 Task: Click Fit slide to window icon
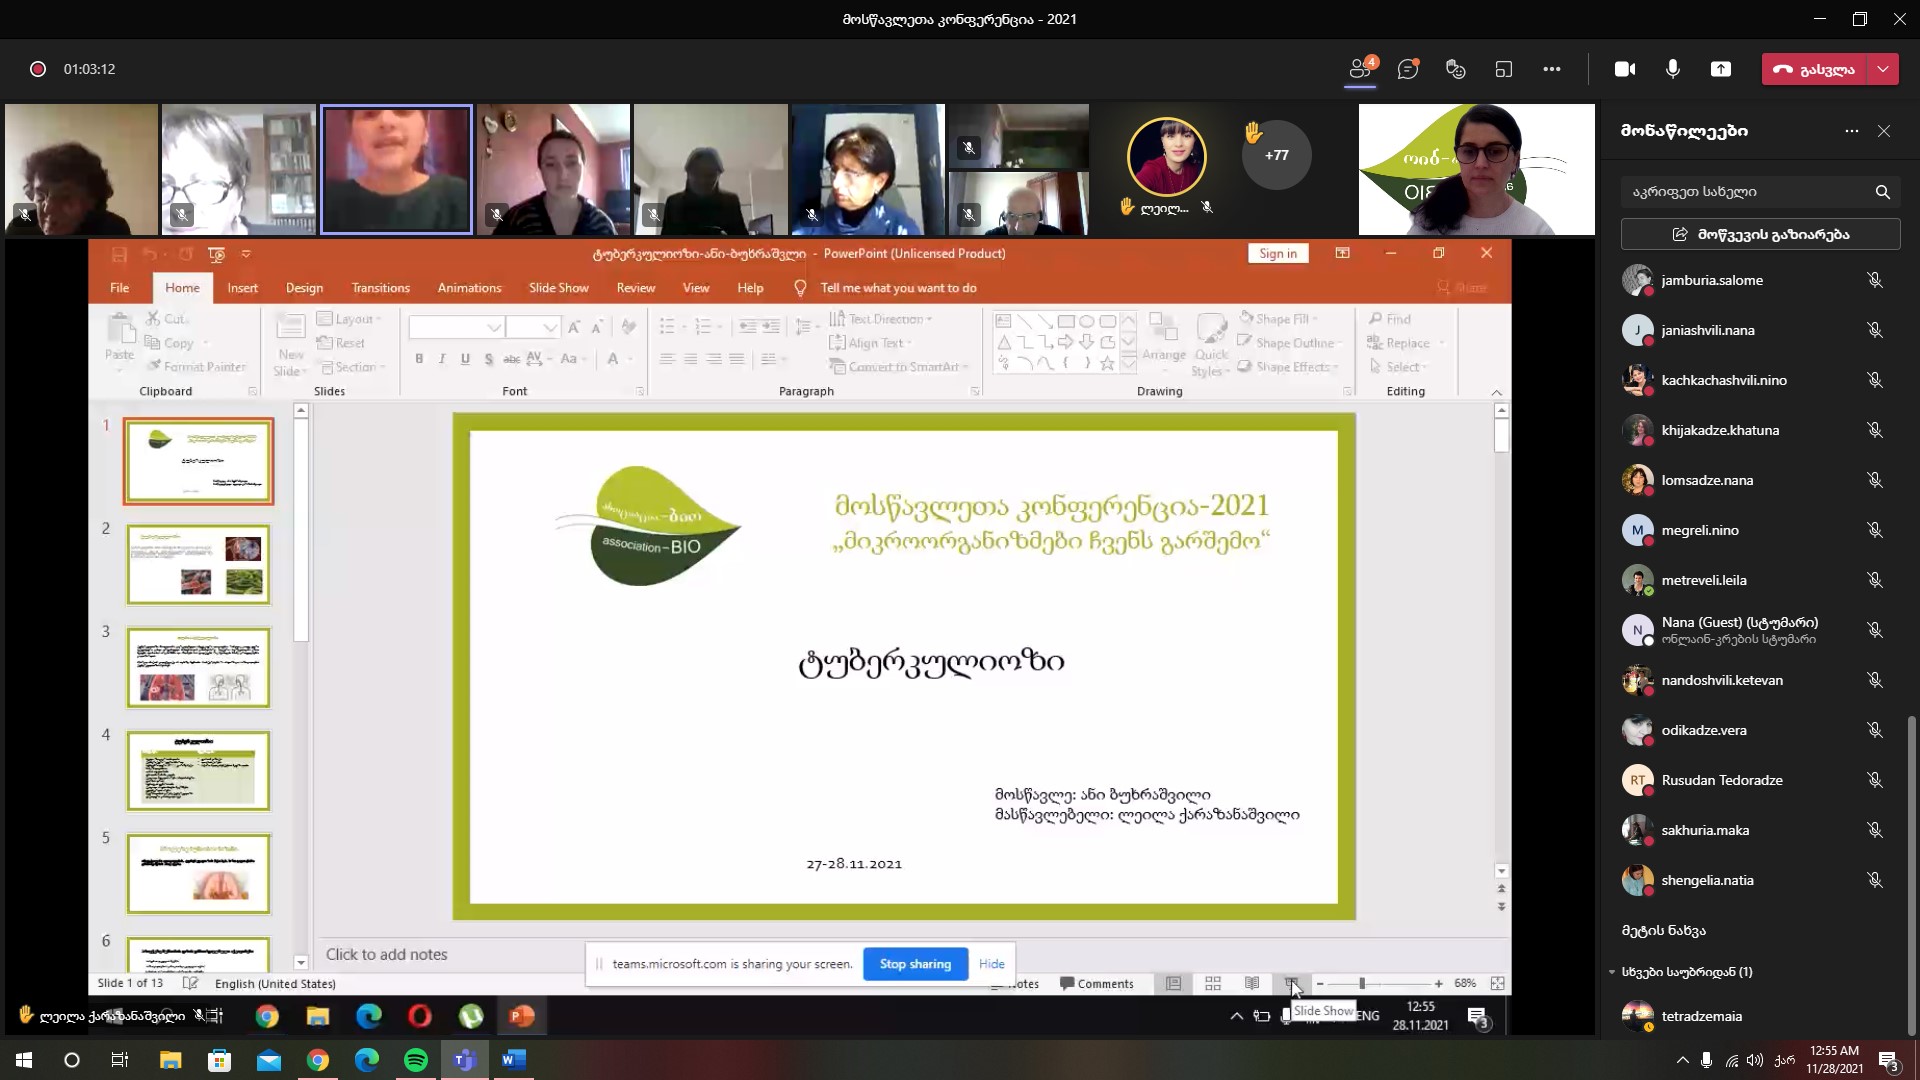point(1497,984)
